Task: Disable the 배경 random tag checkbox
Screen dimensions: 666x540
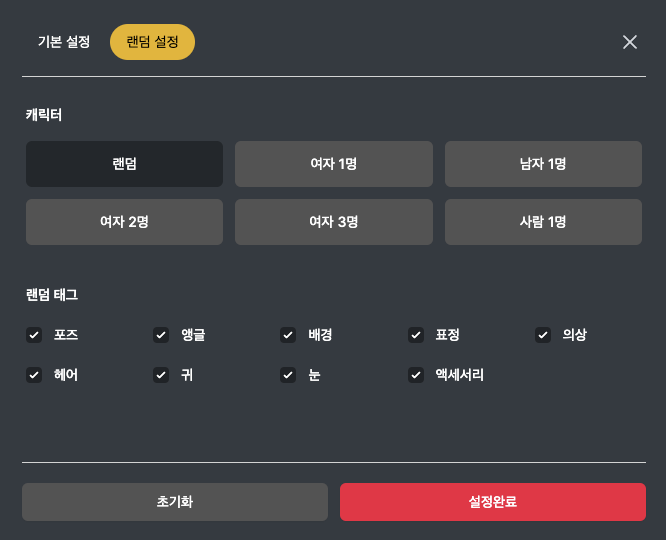Action: [x=288, y=335]
